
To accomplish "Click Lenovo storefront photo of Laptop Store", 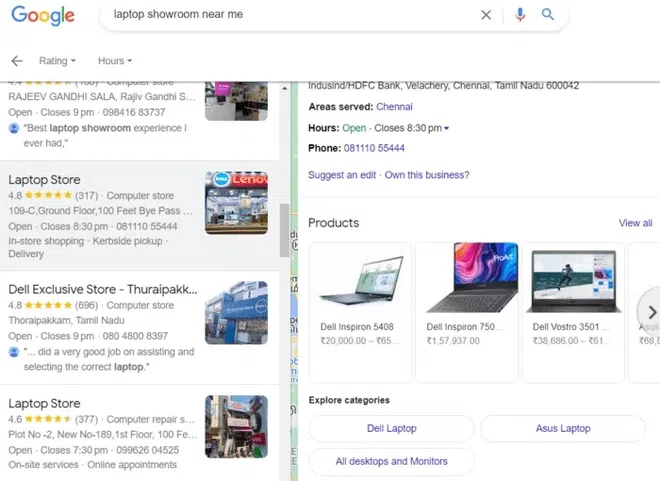I will pyautogui.click(x=236, y=203).
